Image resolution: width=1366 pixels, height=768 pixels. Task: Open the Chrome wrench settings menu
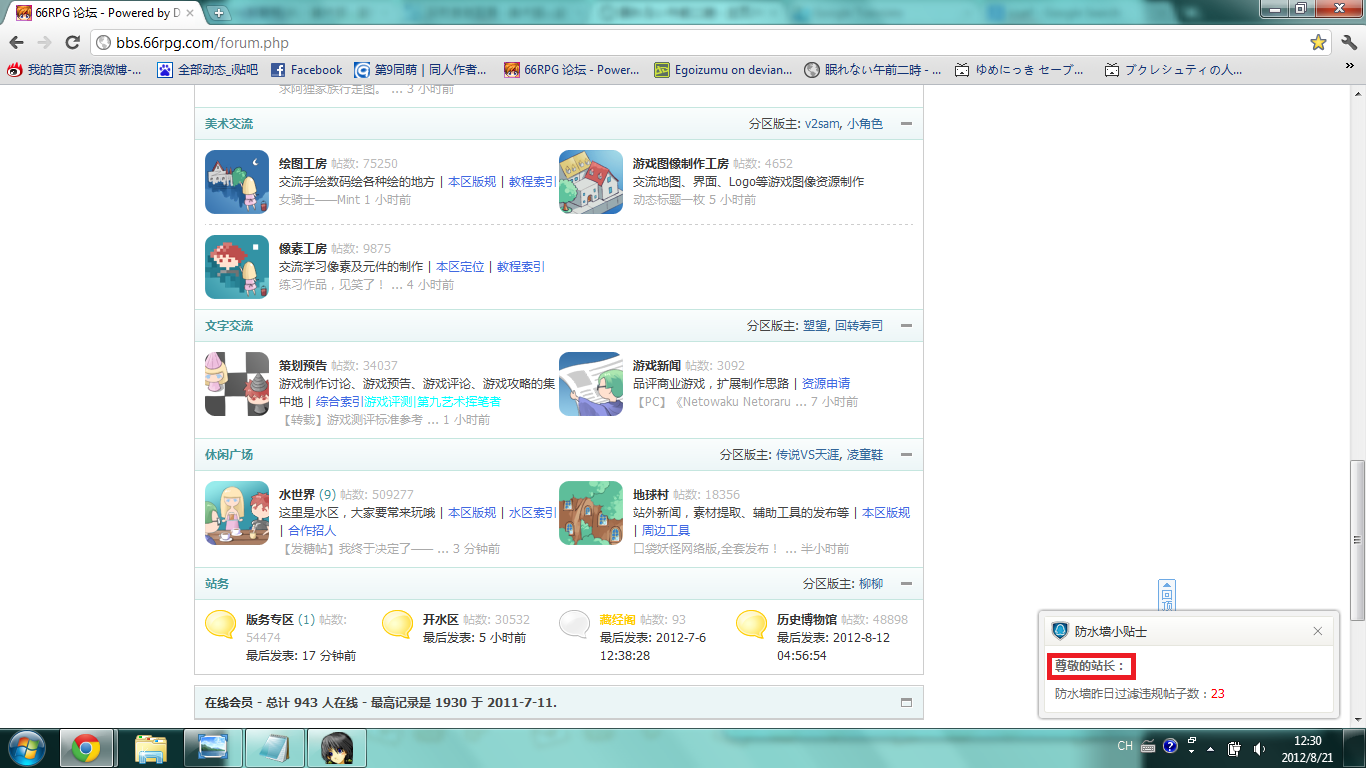(1348, 42)
